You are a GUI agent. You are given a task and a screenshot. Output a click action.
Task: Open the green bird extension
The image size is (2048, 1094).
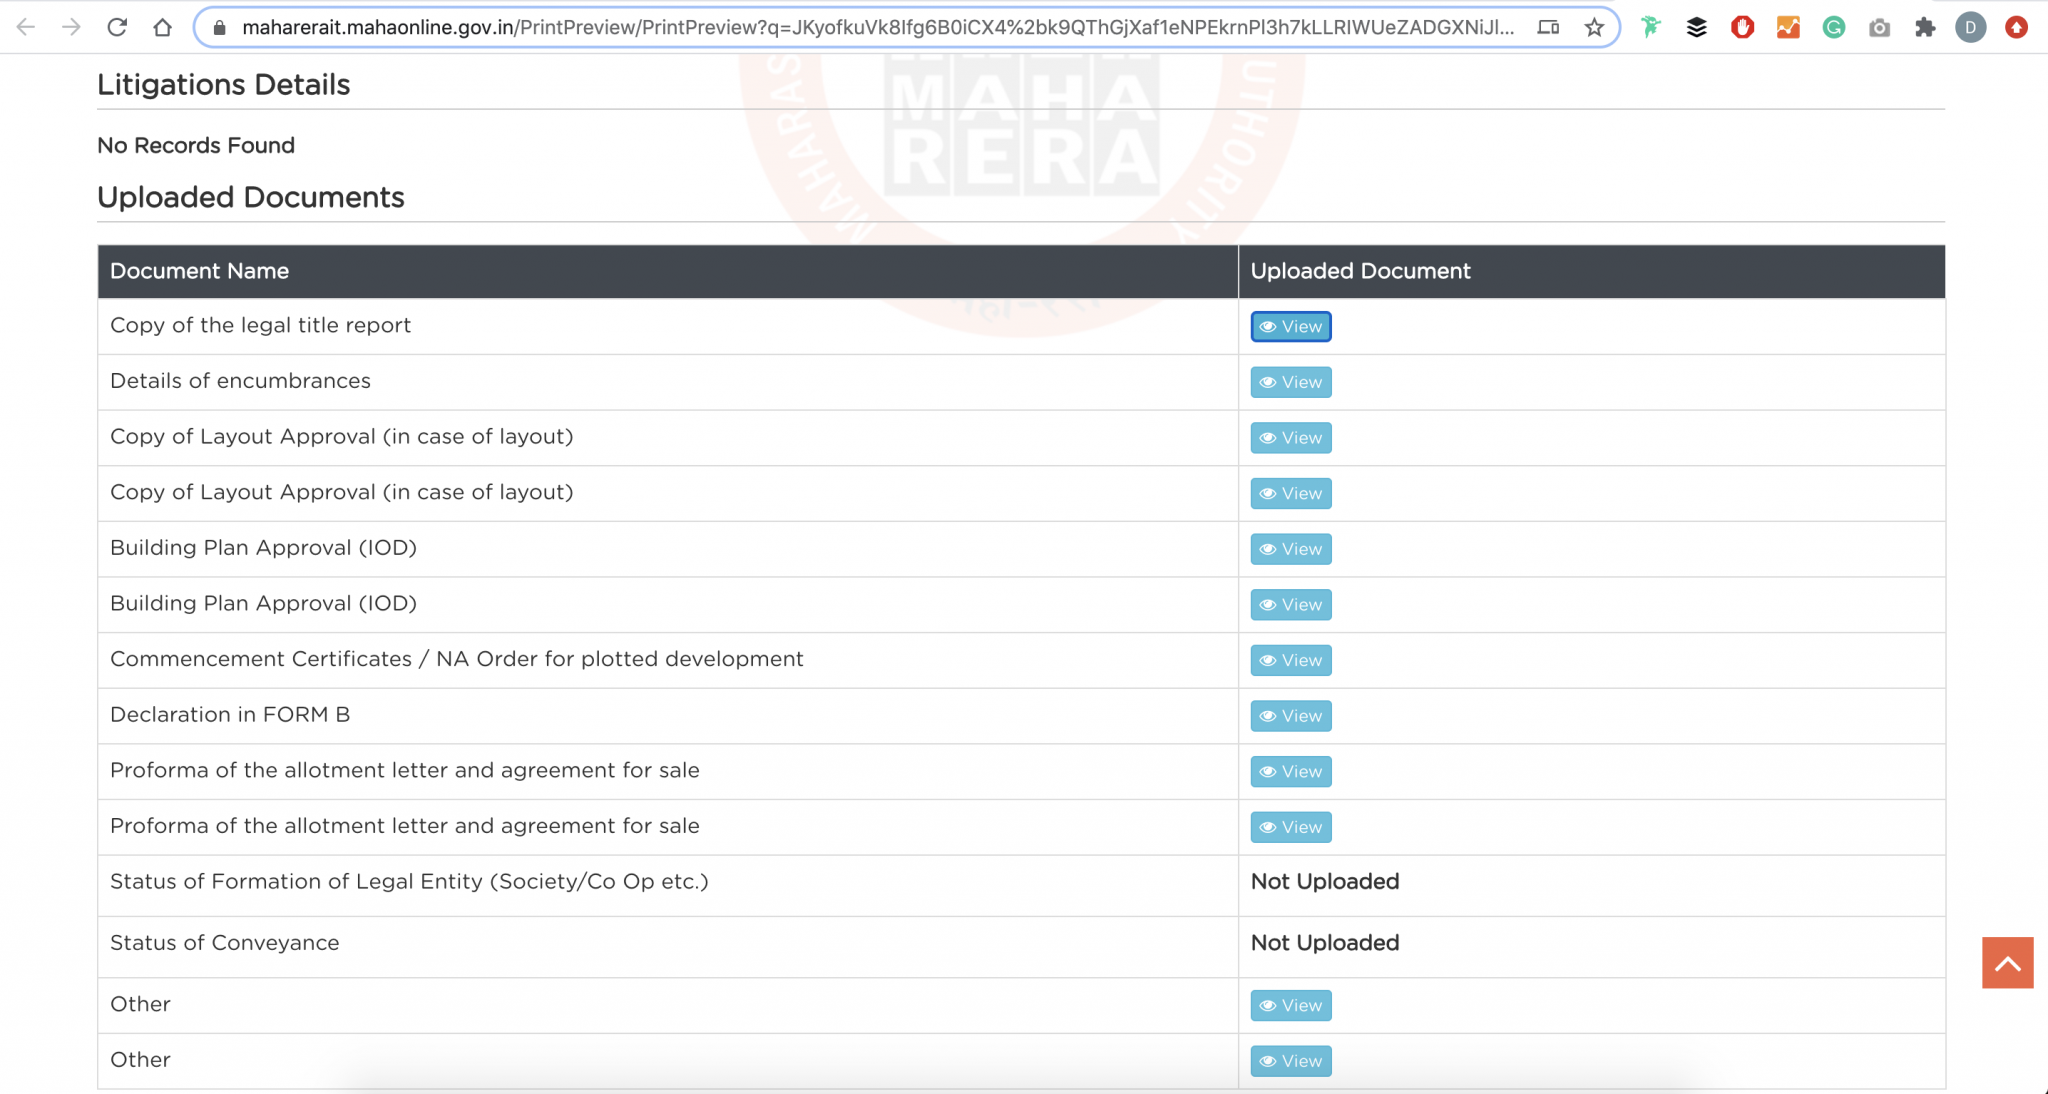point(1651,28)
